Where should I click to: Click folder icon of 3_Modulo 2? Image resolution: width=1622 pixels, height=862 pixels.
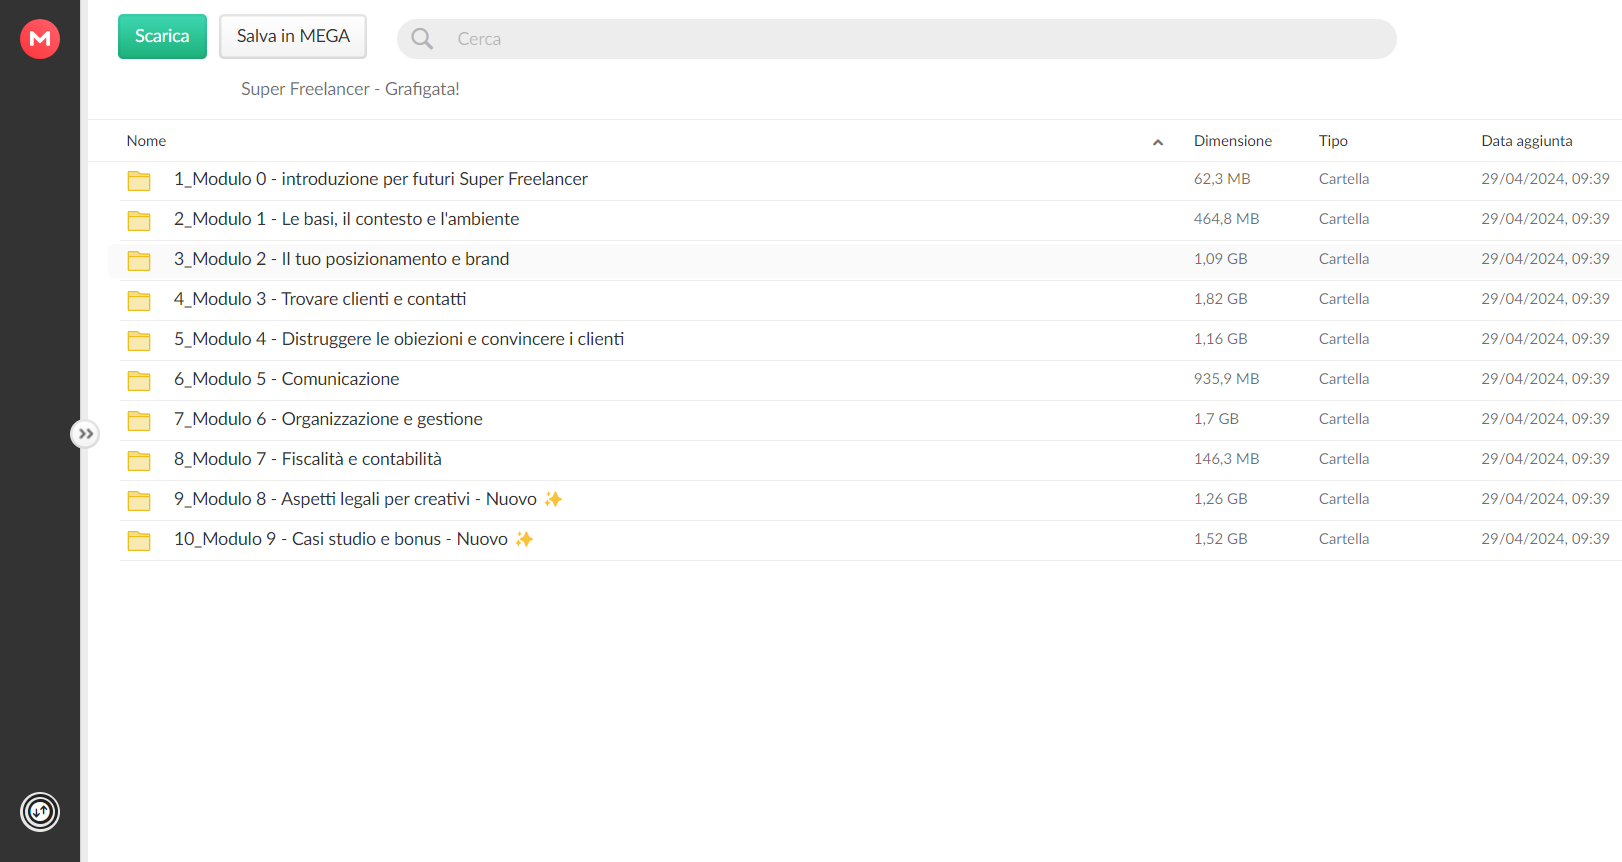click(x=139, y=260)
